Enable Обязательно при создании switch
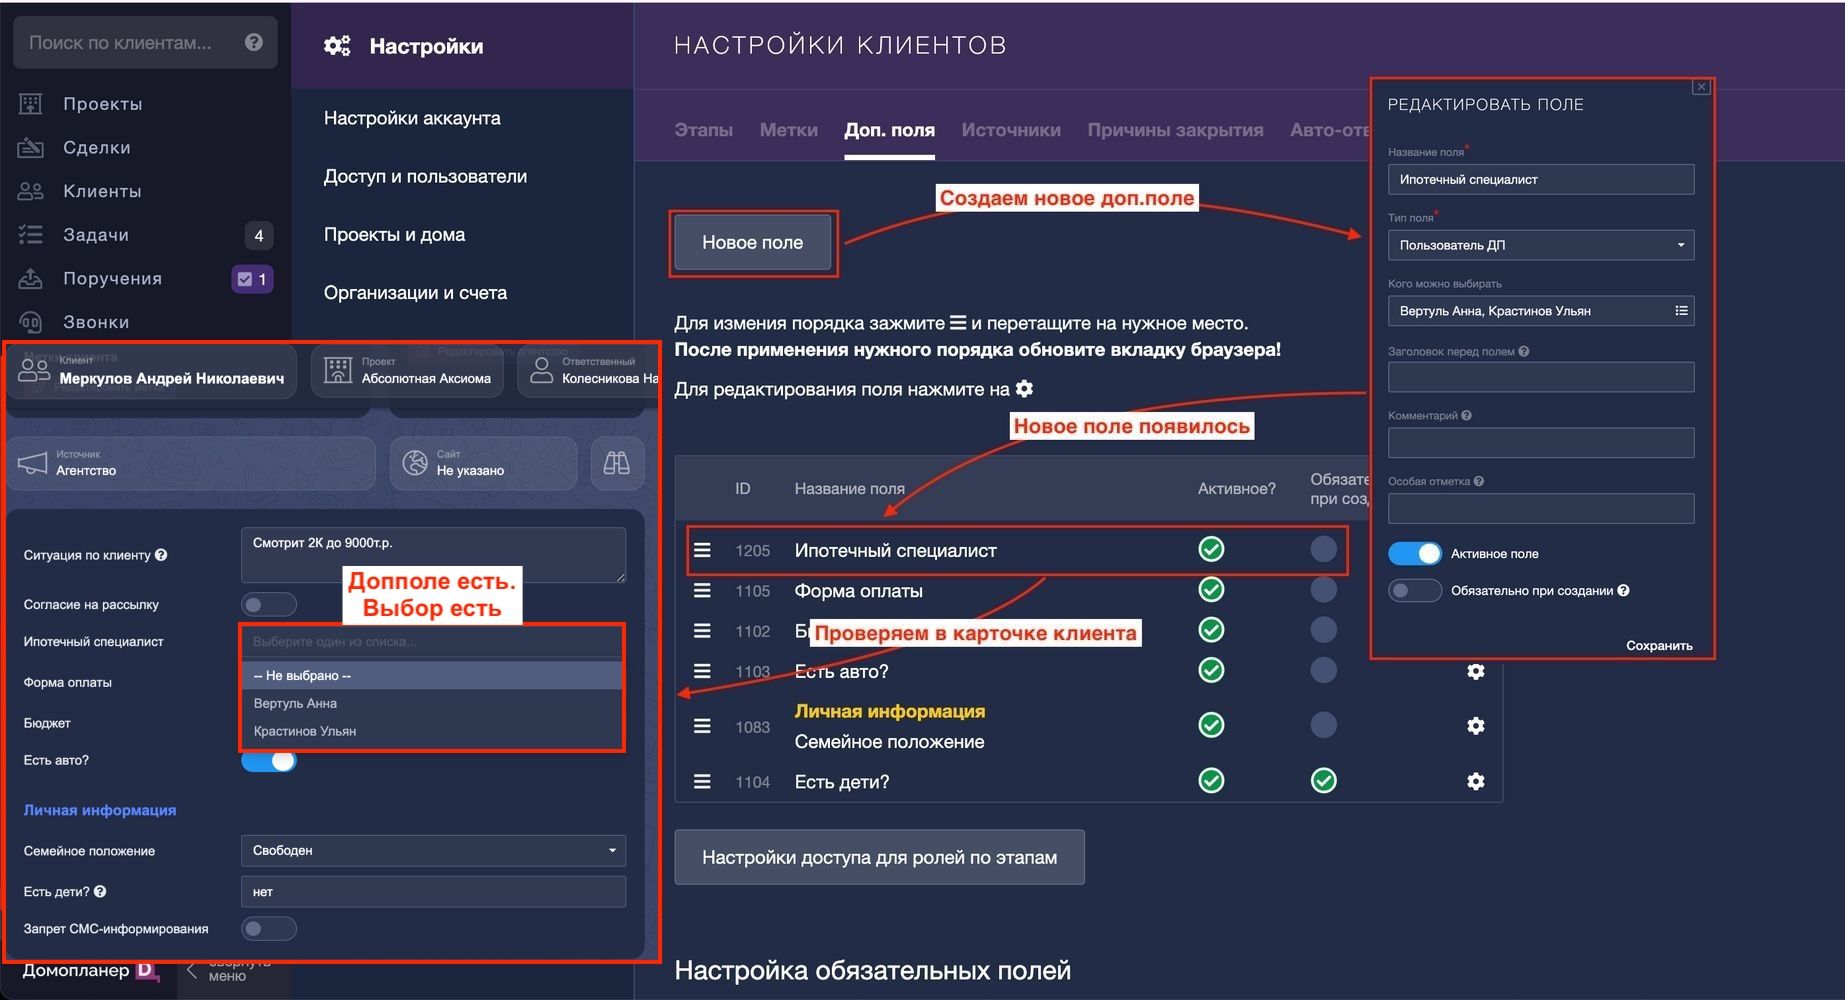This screenshot has height=1000, width=1845. point(1415,591)
